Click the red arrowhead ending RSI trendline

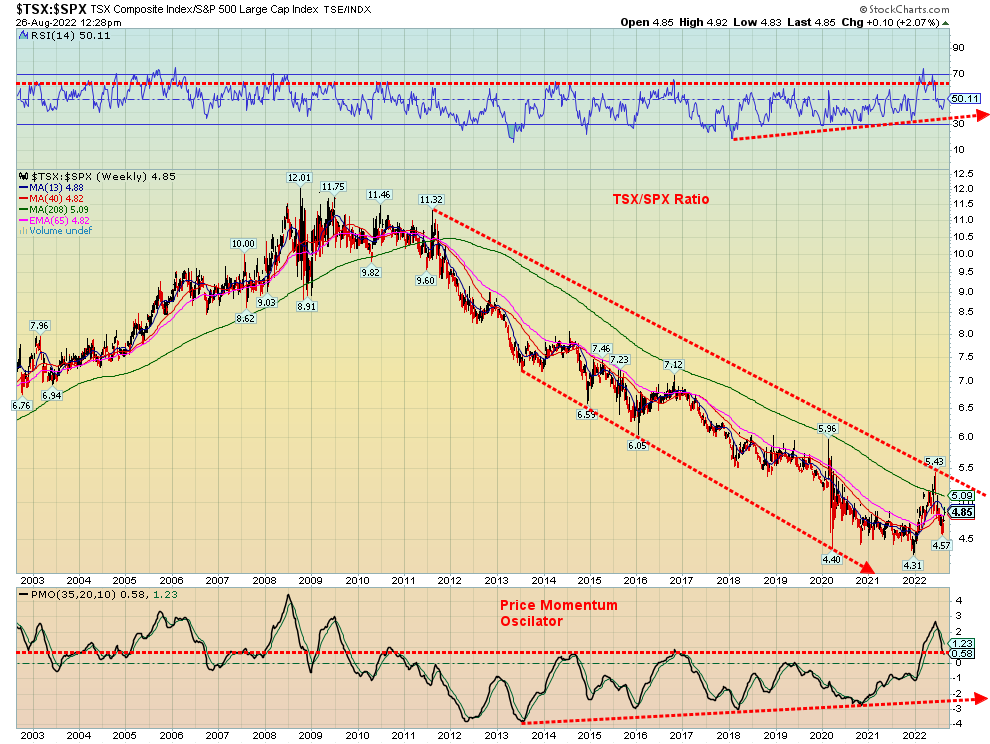point(981,115)
